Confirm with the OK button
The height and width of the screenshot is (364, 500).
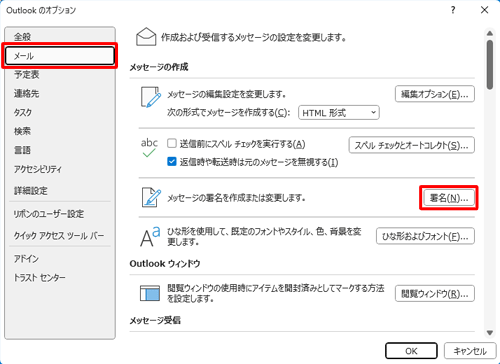pos(411,351)
